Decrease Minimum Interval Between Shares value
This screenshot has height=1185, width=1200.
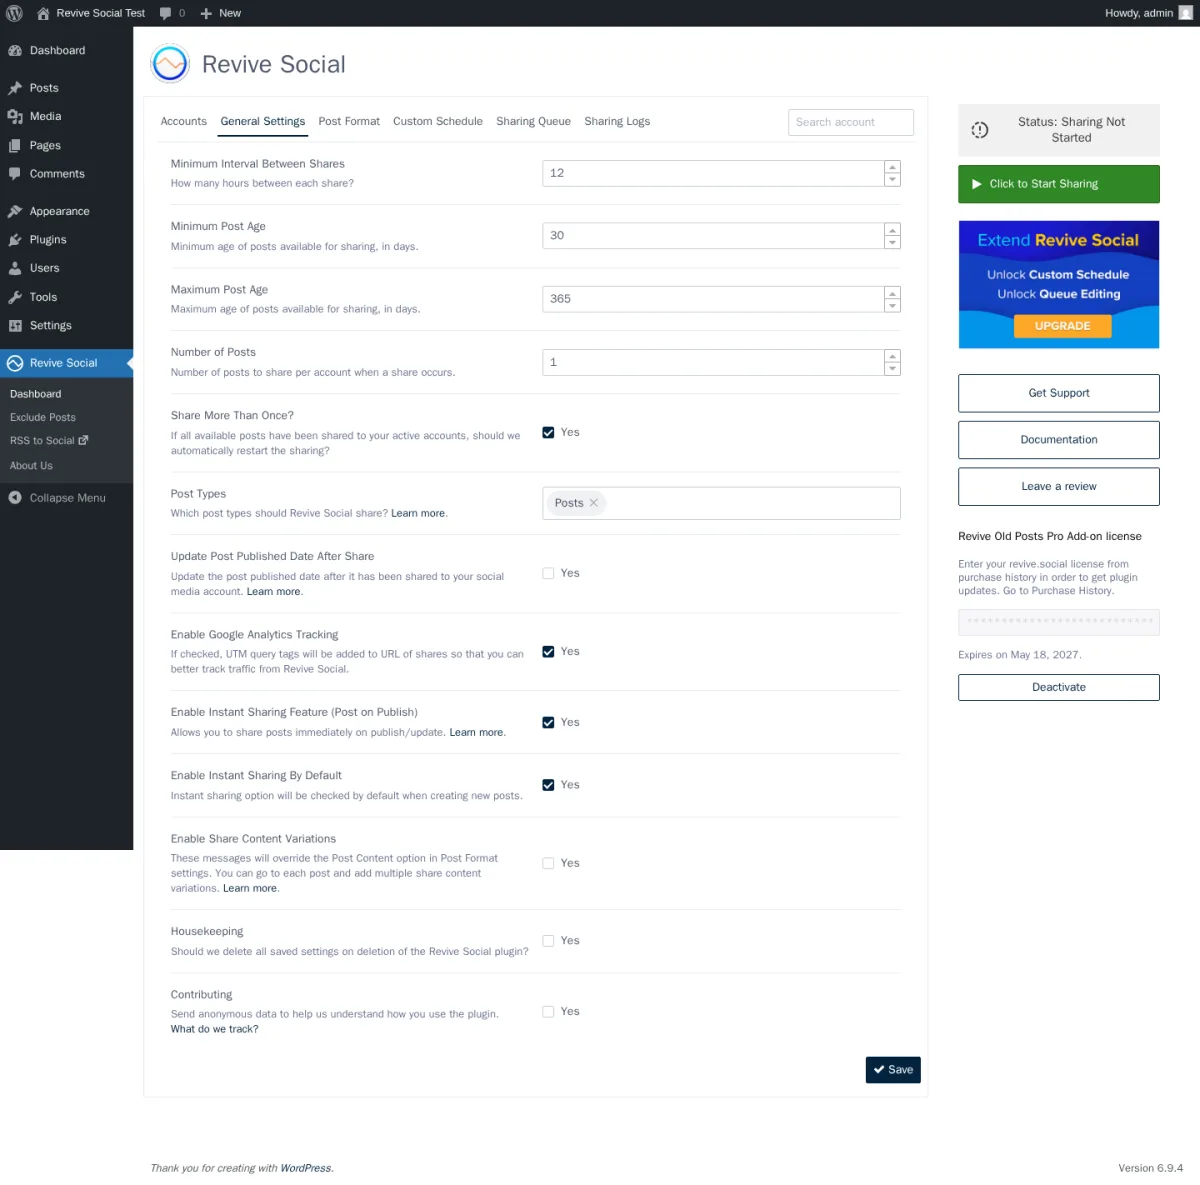pyautogui.click(x=892, y=179)
